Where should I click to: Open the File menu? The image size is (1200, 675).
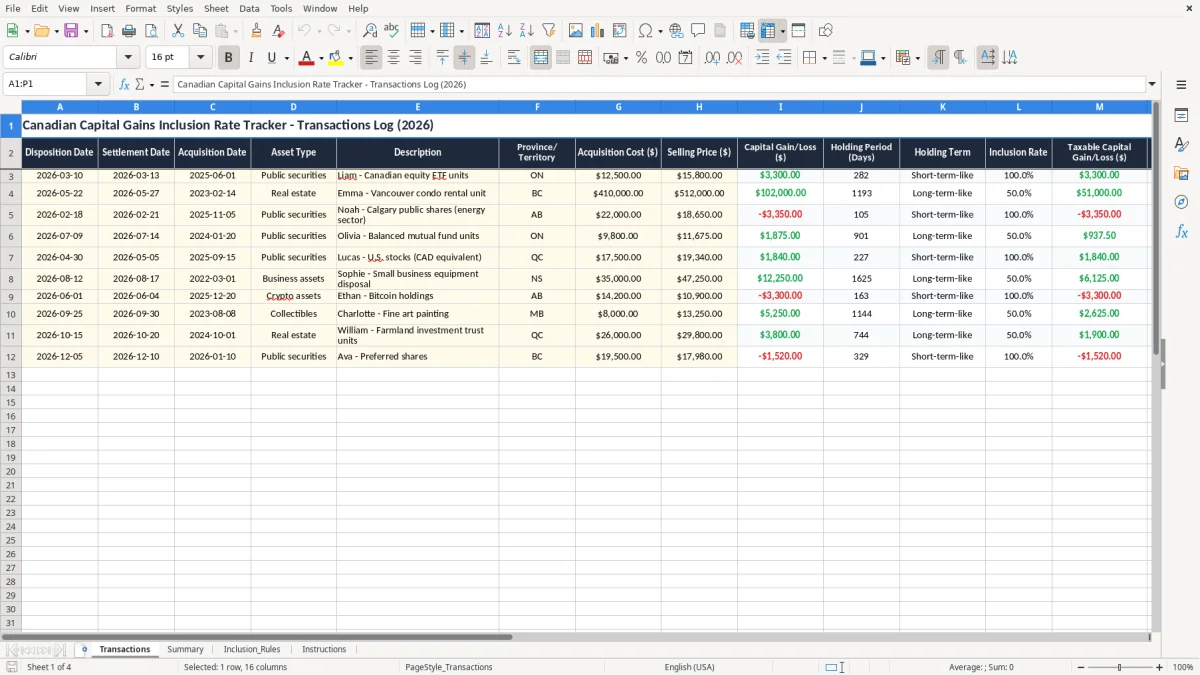(13, 8)
